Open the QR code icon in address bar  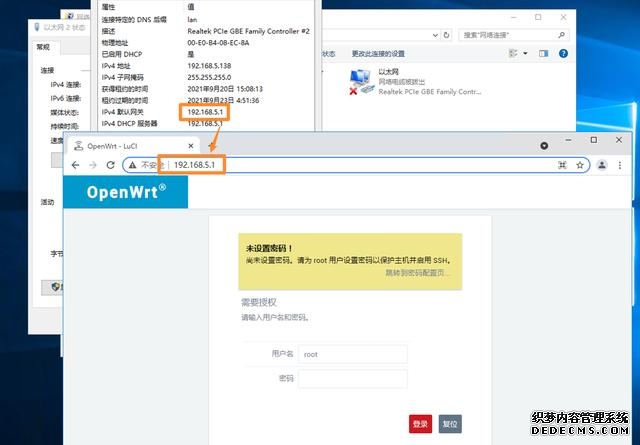(x=562, y=165)
